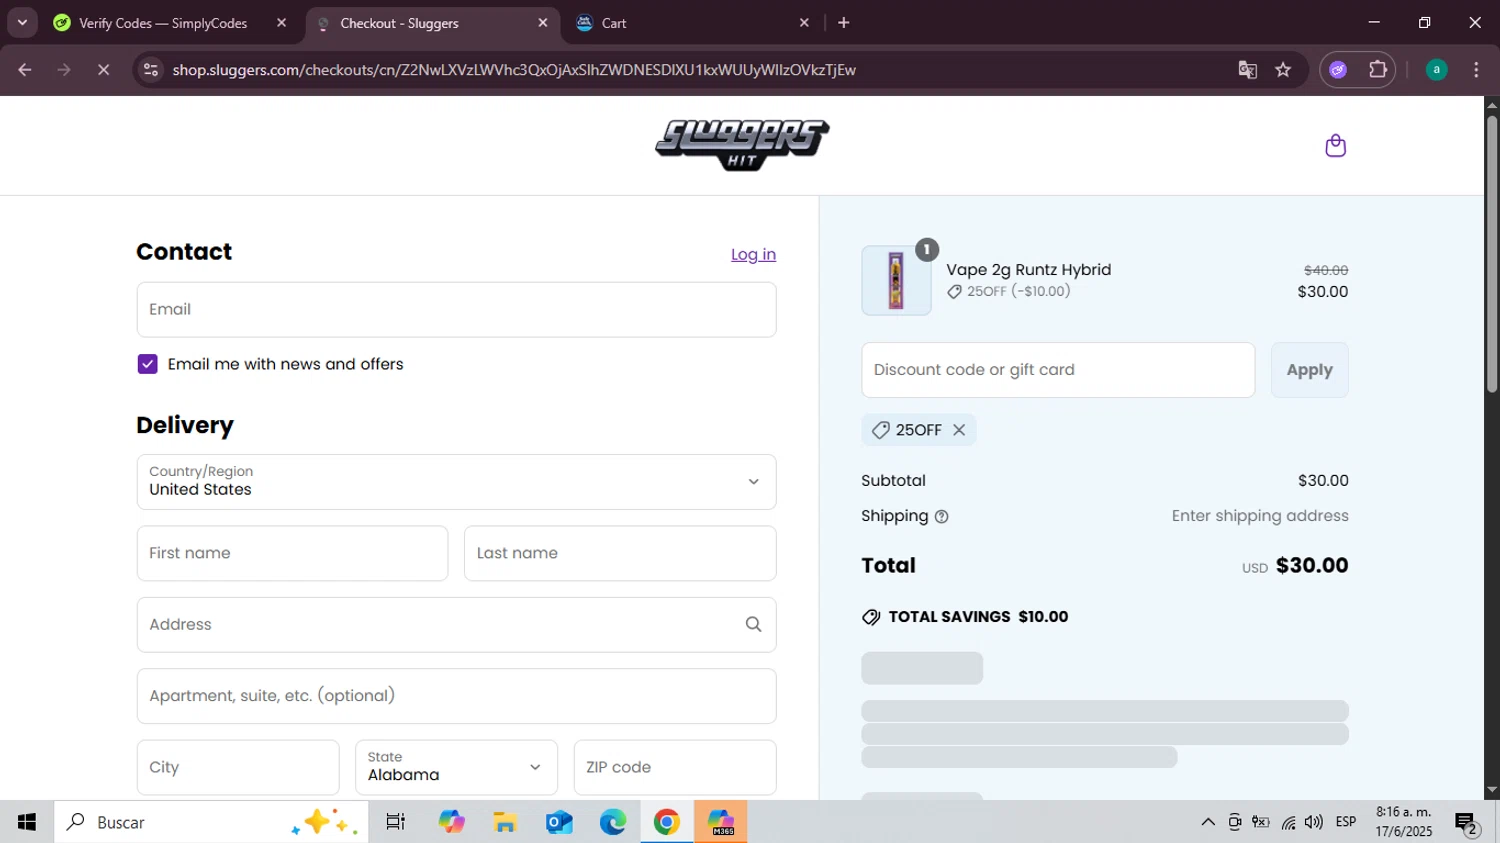
Task: Click the browser address bar URL
Action: (514, 70)
